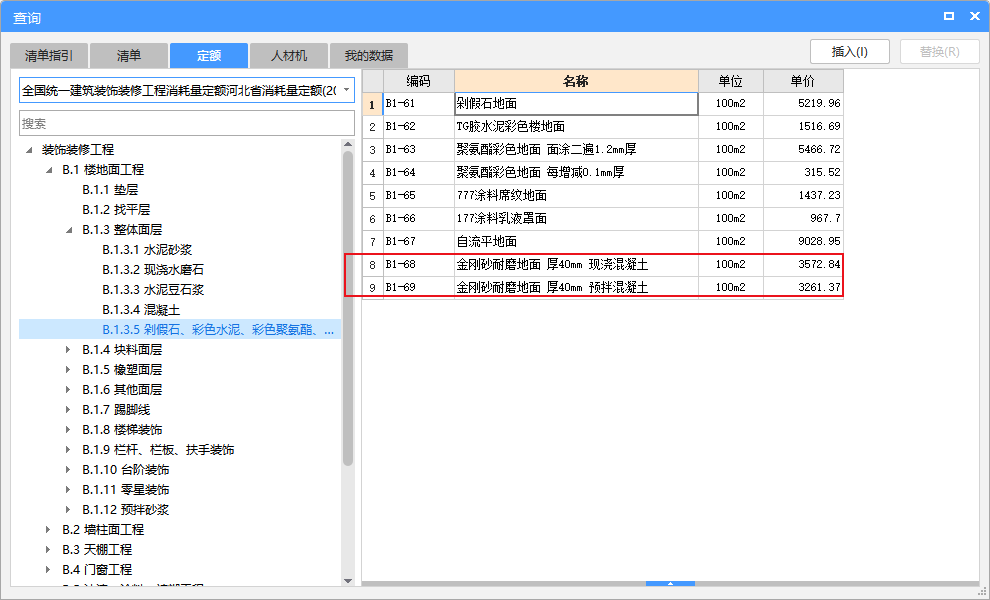Screen dimensions: 990x600
Task: Collapse the 装饰装修工程 root node
Action: (x=29, y=150)
